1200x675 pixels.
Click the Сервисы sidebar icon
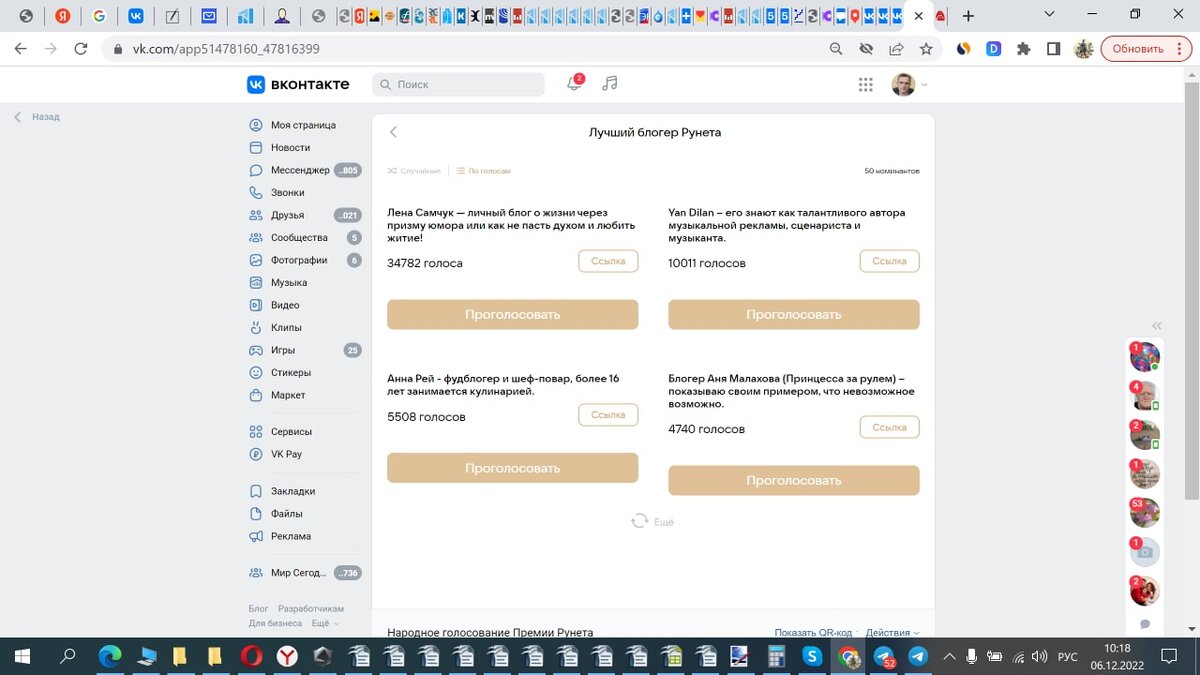pyautogui.click(x=256, y=431)
